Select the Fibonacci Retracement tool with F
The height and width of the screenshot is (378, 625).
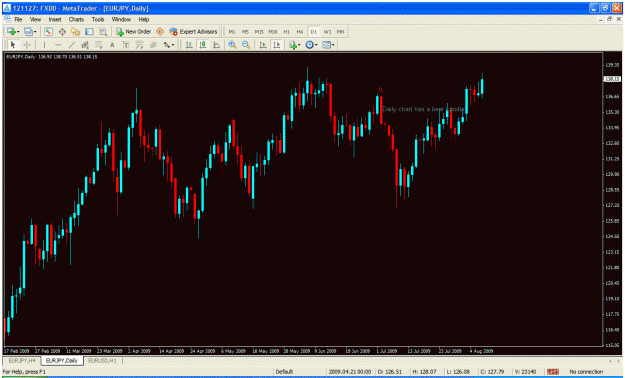pos(98,45)
